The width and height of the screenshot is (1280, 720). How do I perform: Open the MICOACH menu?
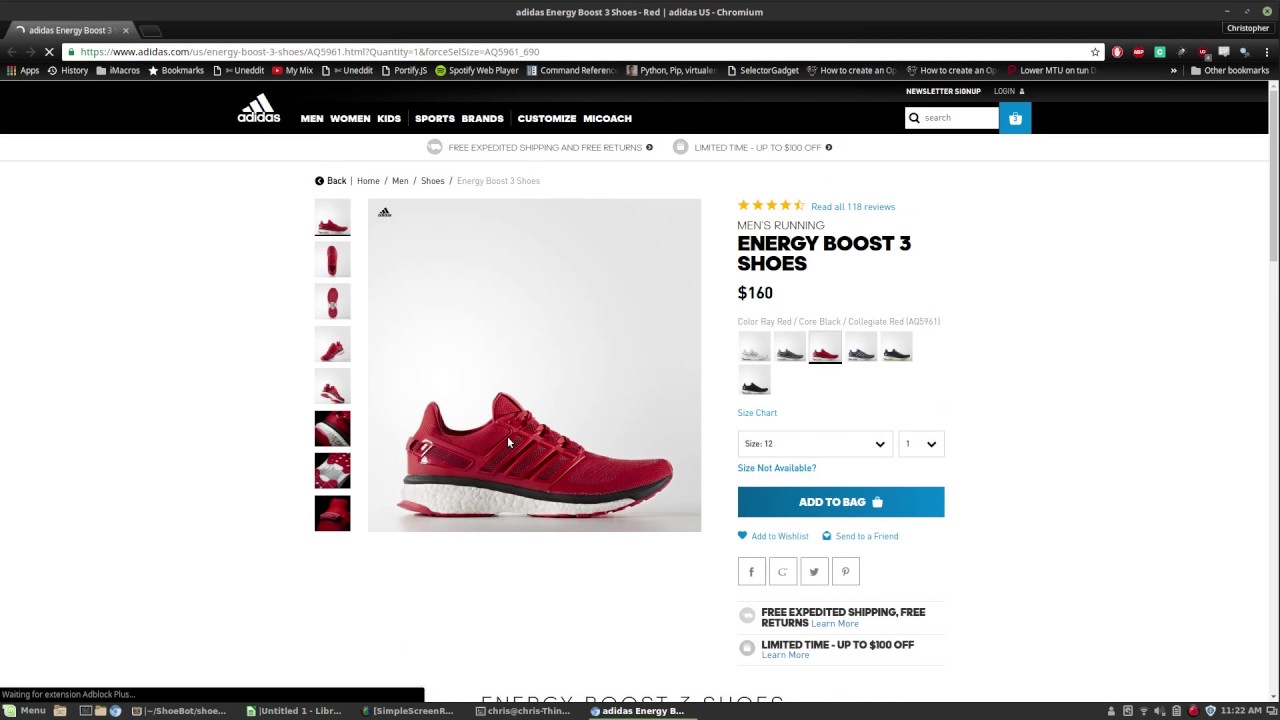click(x=607, y=118)
